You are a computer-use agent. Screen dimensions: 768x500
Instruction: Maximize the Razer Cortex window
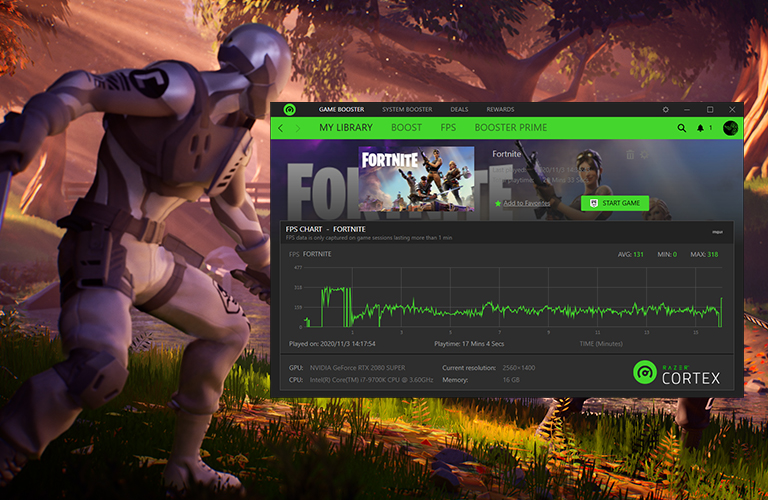(x=710, y=110)
